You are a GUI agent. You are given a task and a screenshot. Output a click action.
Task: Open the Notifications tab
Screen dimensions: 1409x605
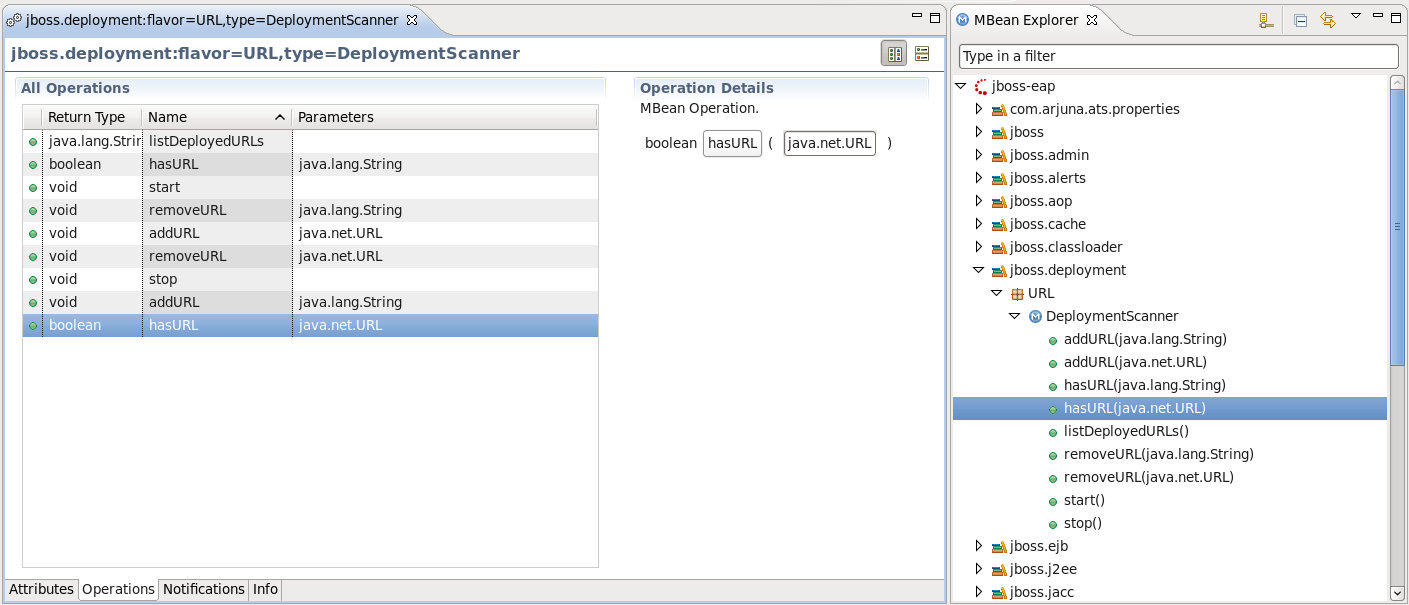(x=203, y=590)
